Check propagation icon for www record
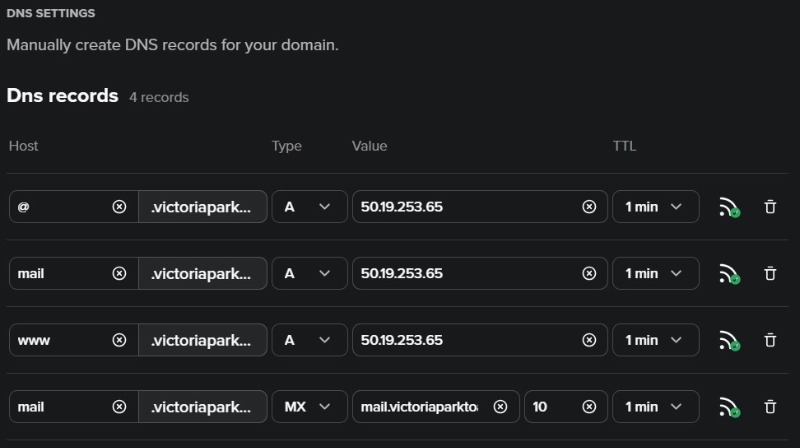 pos(729,340)
